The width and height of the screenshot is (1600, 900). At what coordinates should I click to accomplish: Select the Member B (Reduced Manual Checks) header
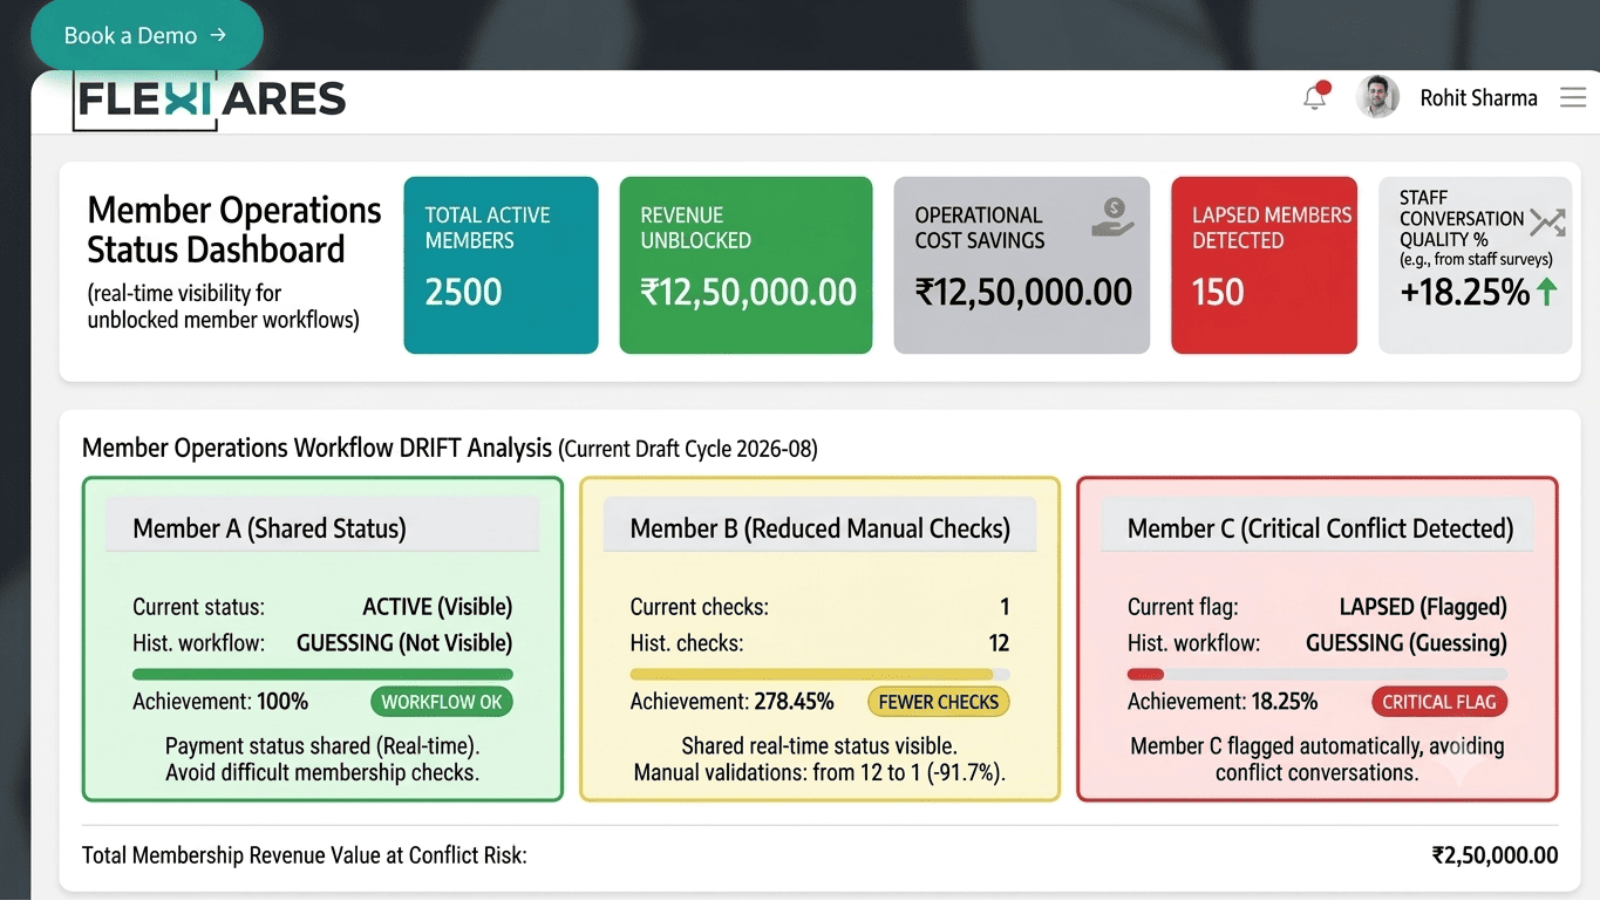tap(820, 527)
